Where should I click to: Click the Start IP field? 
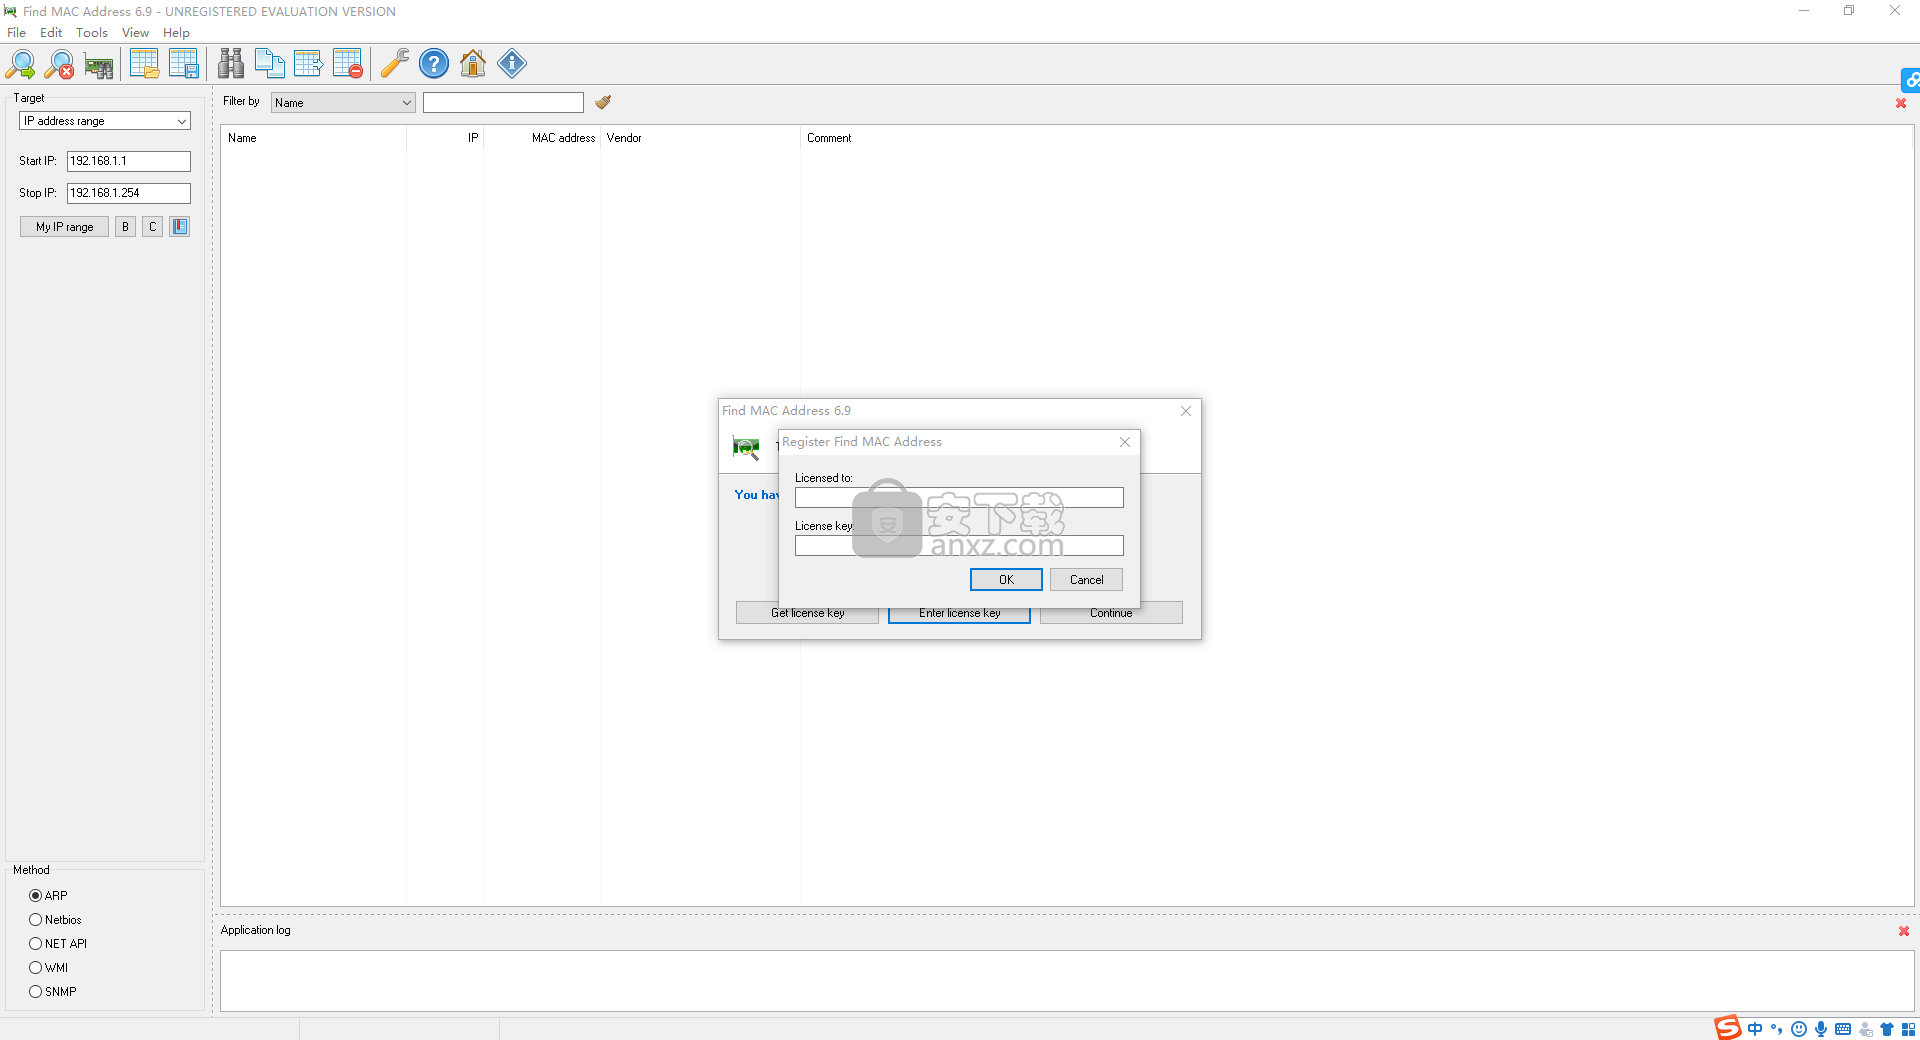(x=129, y=161)
